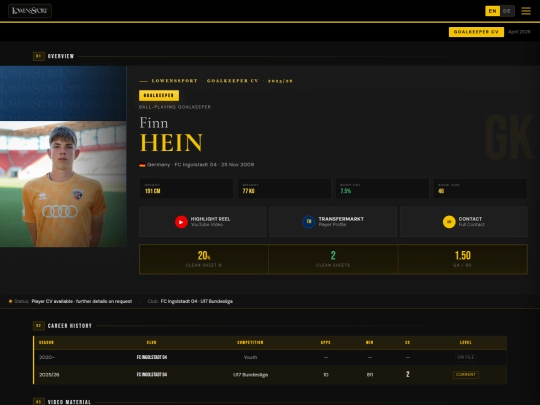Click the 191 CM height stat

[x=186, y=188]
